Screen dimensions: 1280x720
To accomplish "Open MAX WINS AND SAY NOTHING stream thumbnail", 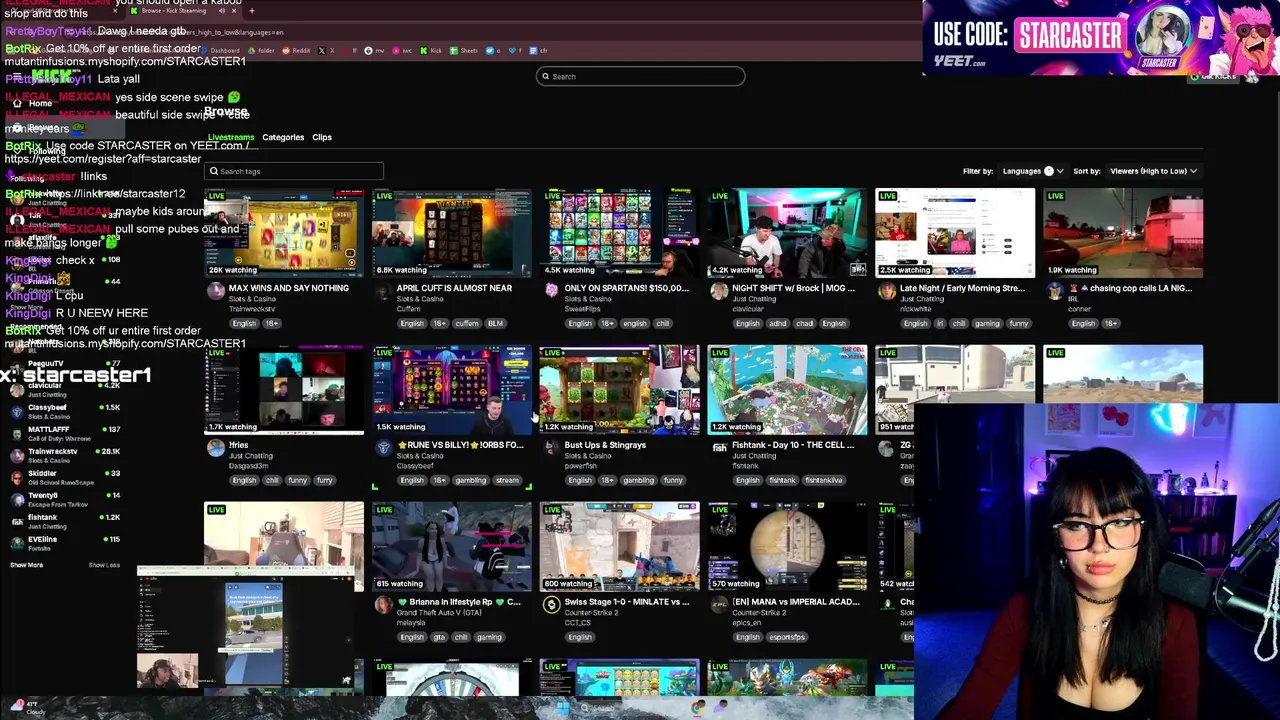I will click(x=284, y=233).
